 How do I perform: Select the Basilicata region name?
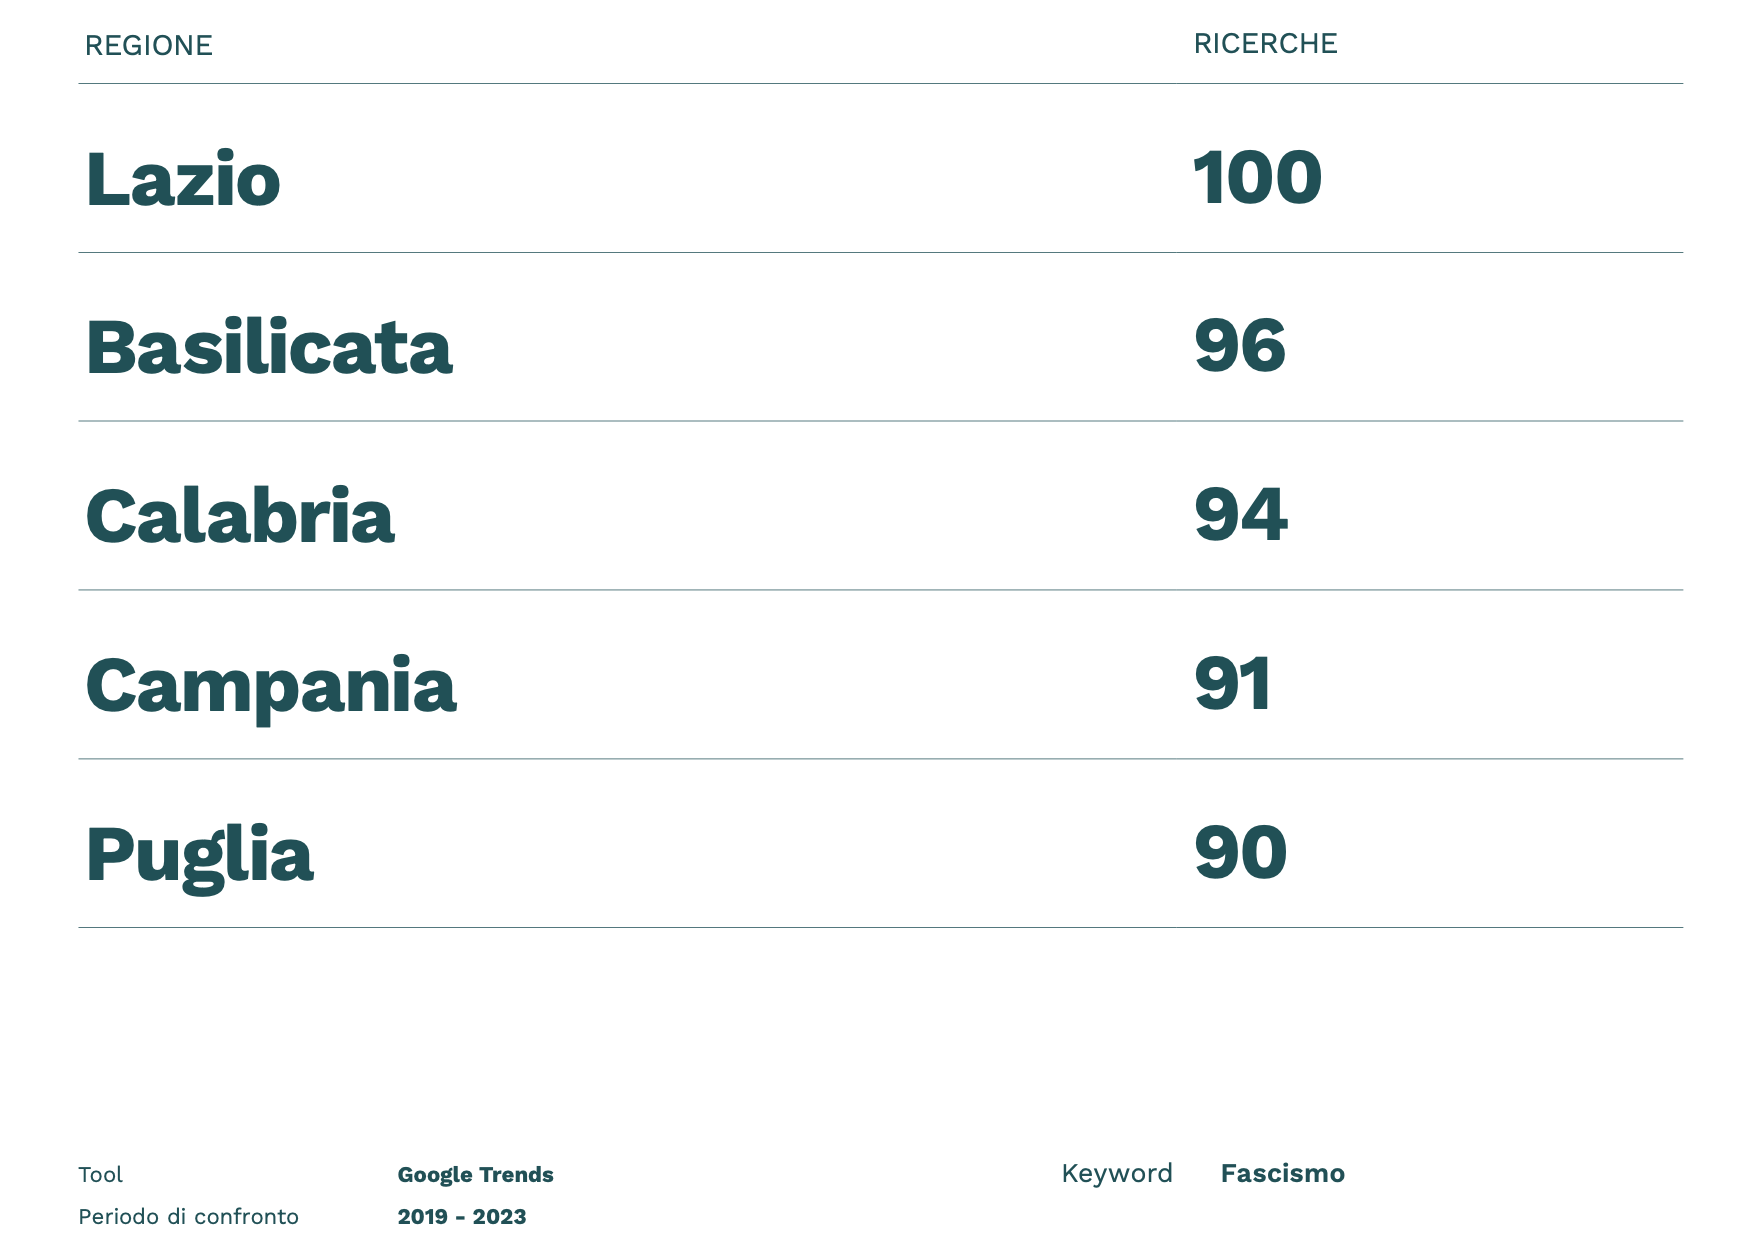click(269, 348)
